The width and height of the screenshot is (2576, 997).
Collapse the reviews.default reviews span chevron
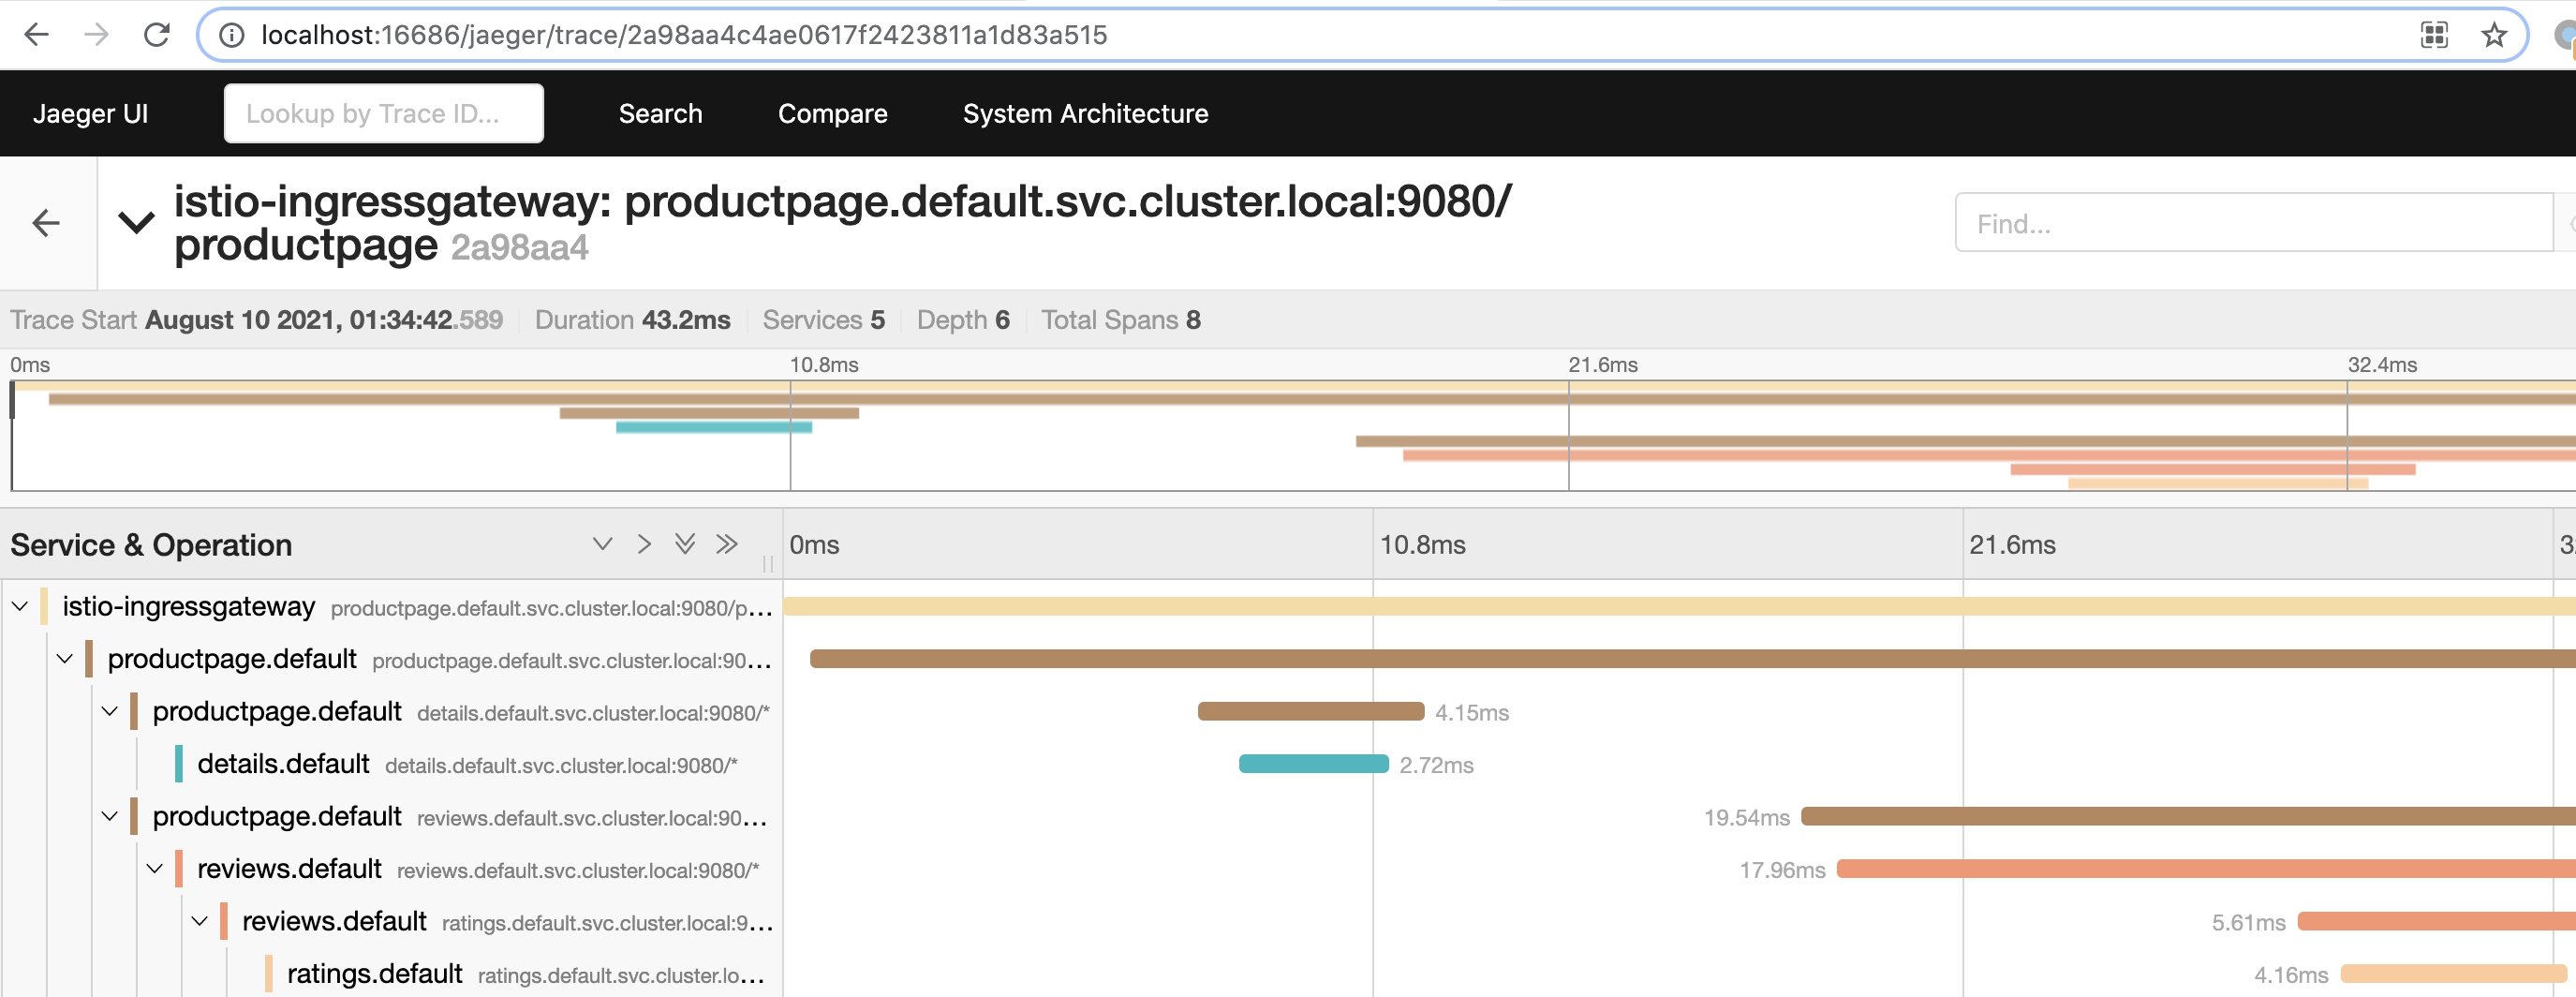(155, 868)
